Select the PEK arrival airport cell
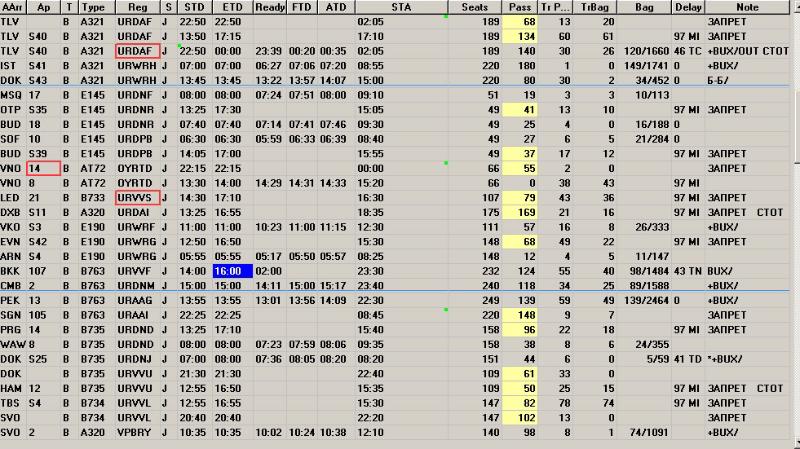Image resolution: width=800 pixels, height=449 pixels. pos(11,300)
